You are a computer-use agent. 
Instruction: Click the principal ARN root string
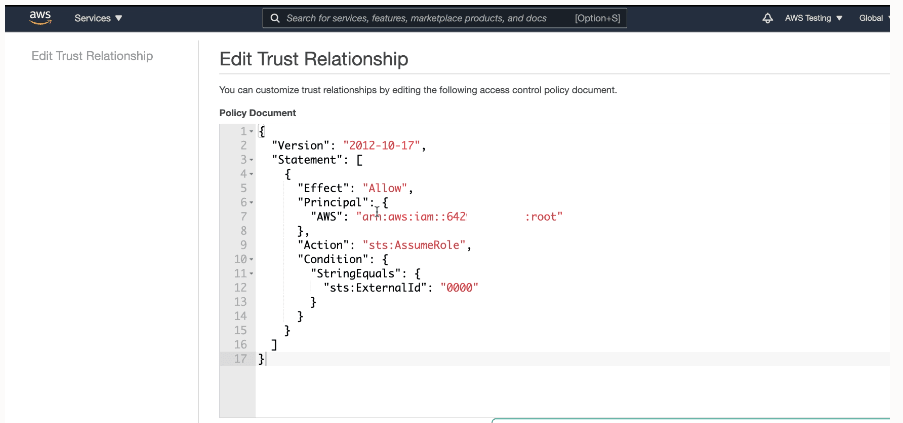(x=459, y=216)
